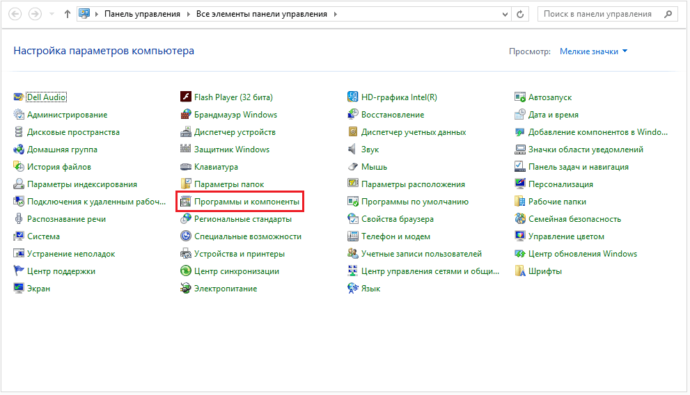Open the Язык icon
The width and height of the screenshot is (690, 395).
[x=352, y=289]
